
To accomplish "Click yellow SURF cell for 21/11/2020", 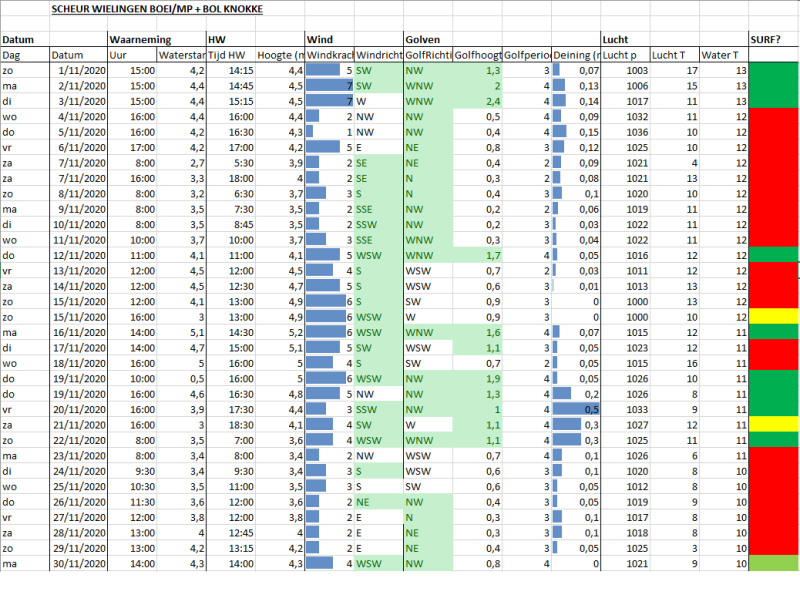I will [773, 425].
